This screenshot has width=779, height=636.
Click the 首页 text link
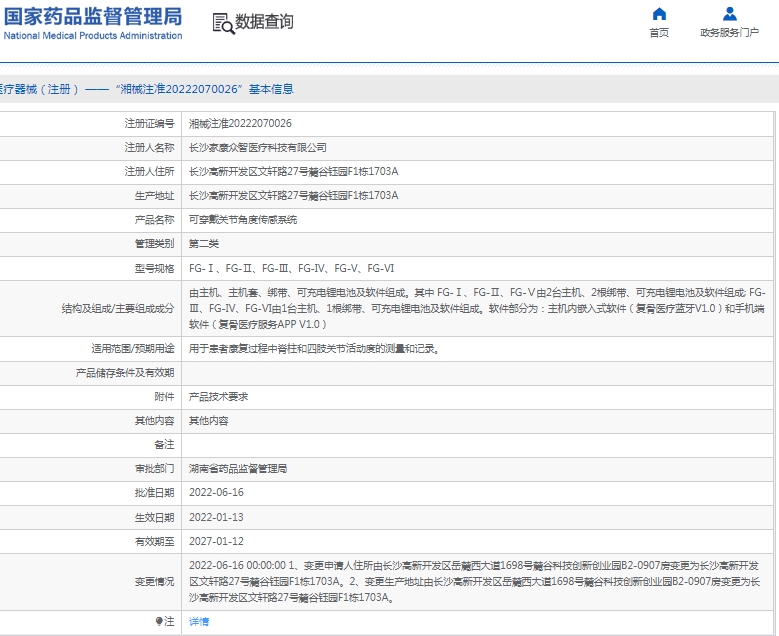click(x=659, y=33)
